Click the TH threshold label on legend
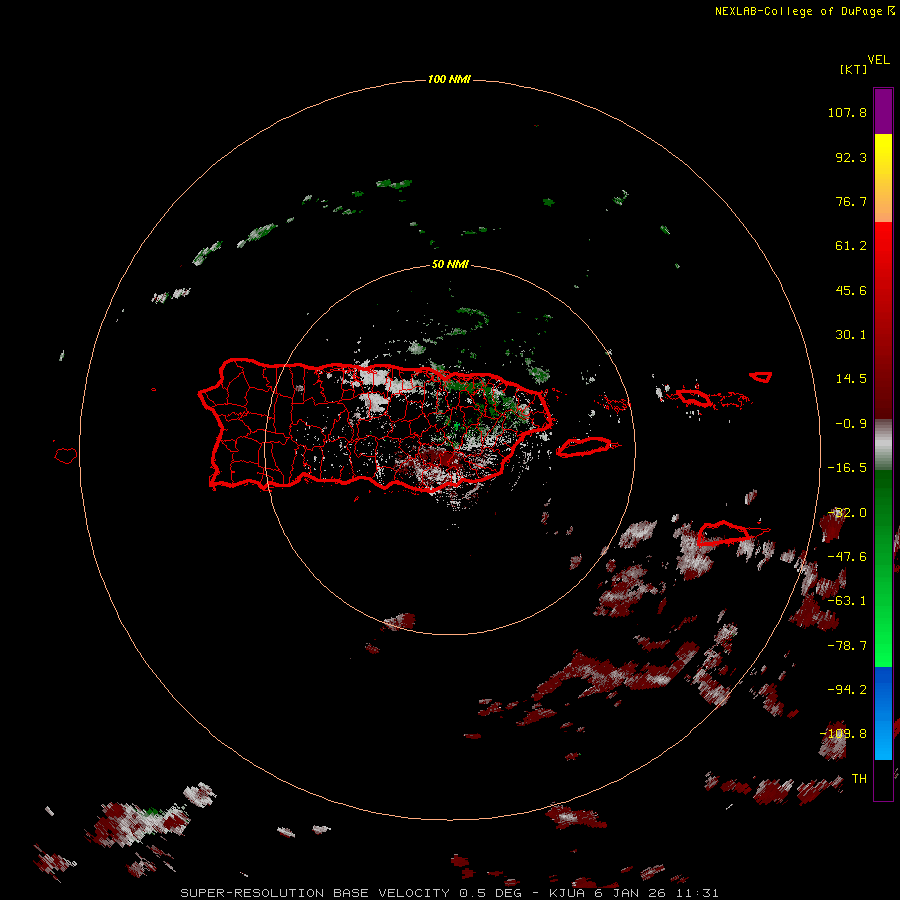Image resolution: width=900 pixels, height=900 pixels. (x=859, y=779)
